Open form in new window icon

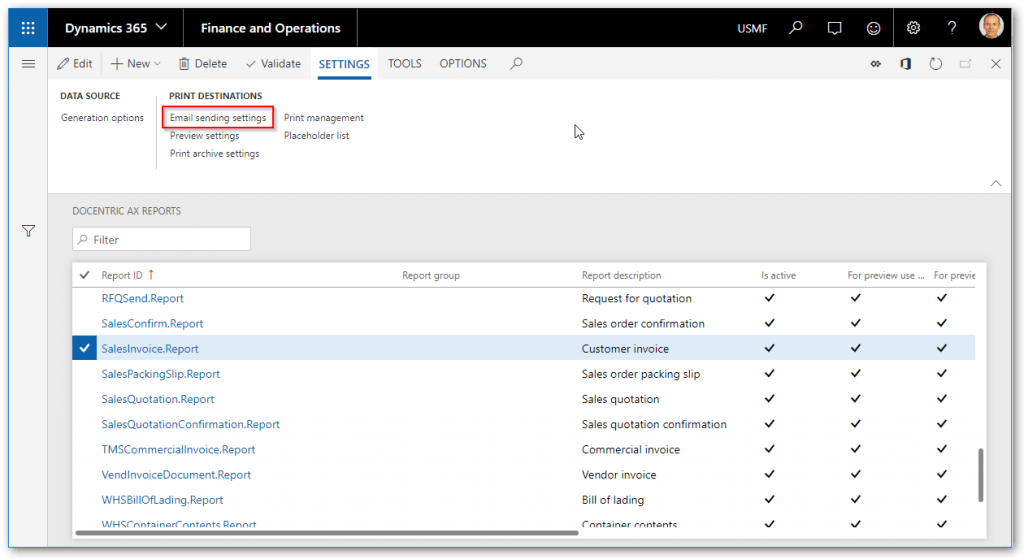965,63
